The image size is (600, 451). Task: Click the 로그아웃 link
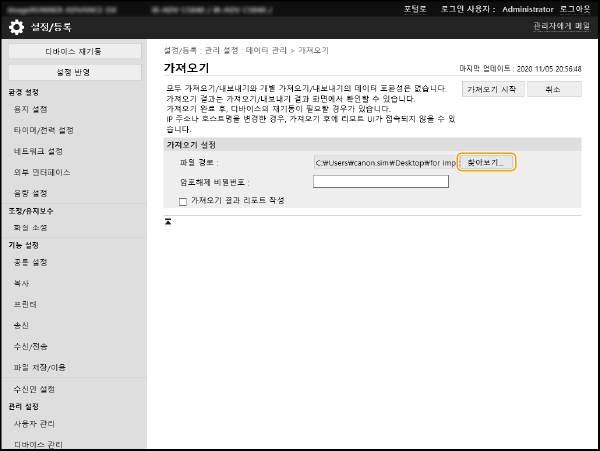(x=574, y=8)
